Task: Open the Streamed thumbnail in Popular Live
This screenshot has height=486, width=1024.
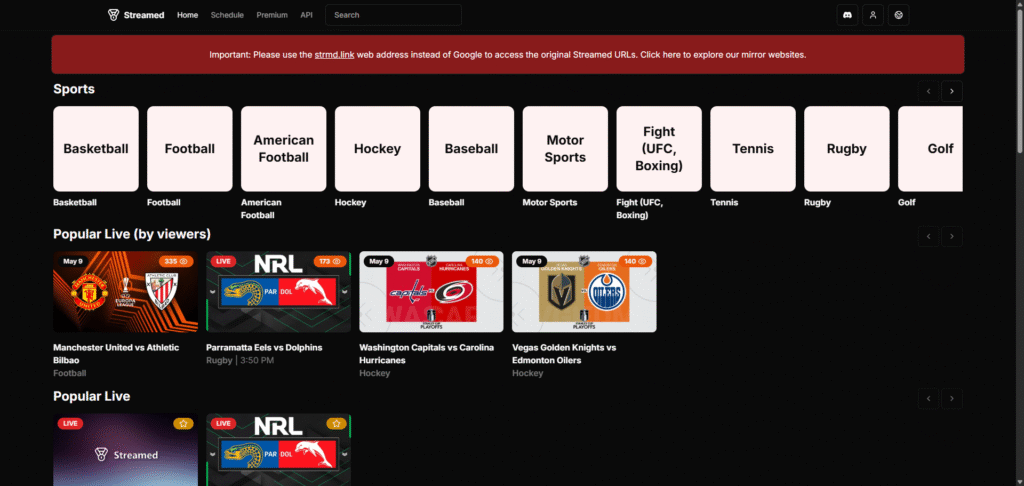Action: coord(125,449)
